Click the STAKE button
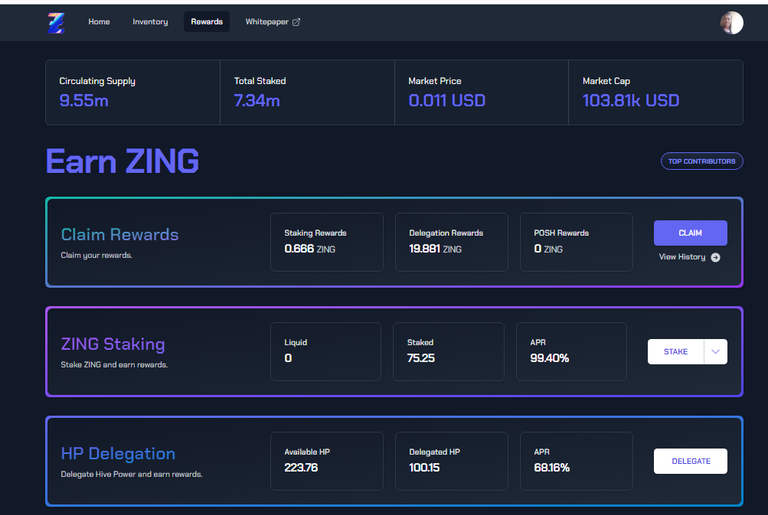 675,351
